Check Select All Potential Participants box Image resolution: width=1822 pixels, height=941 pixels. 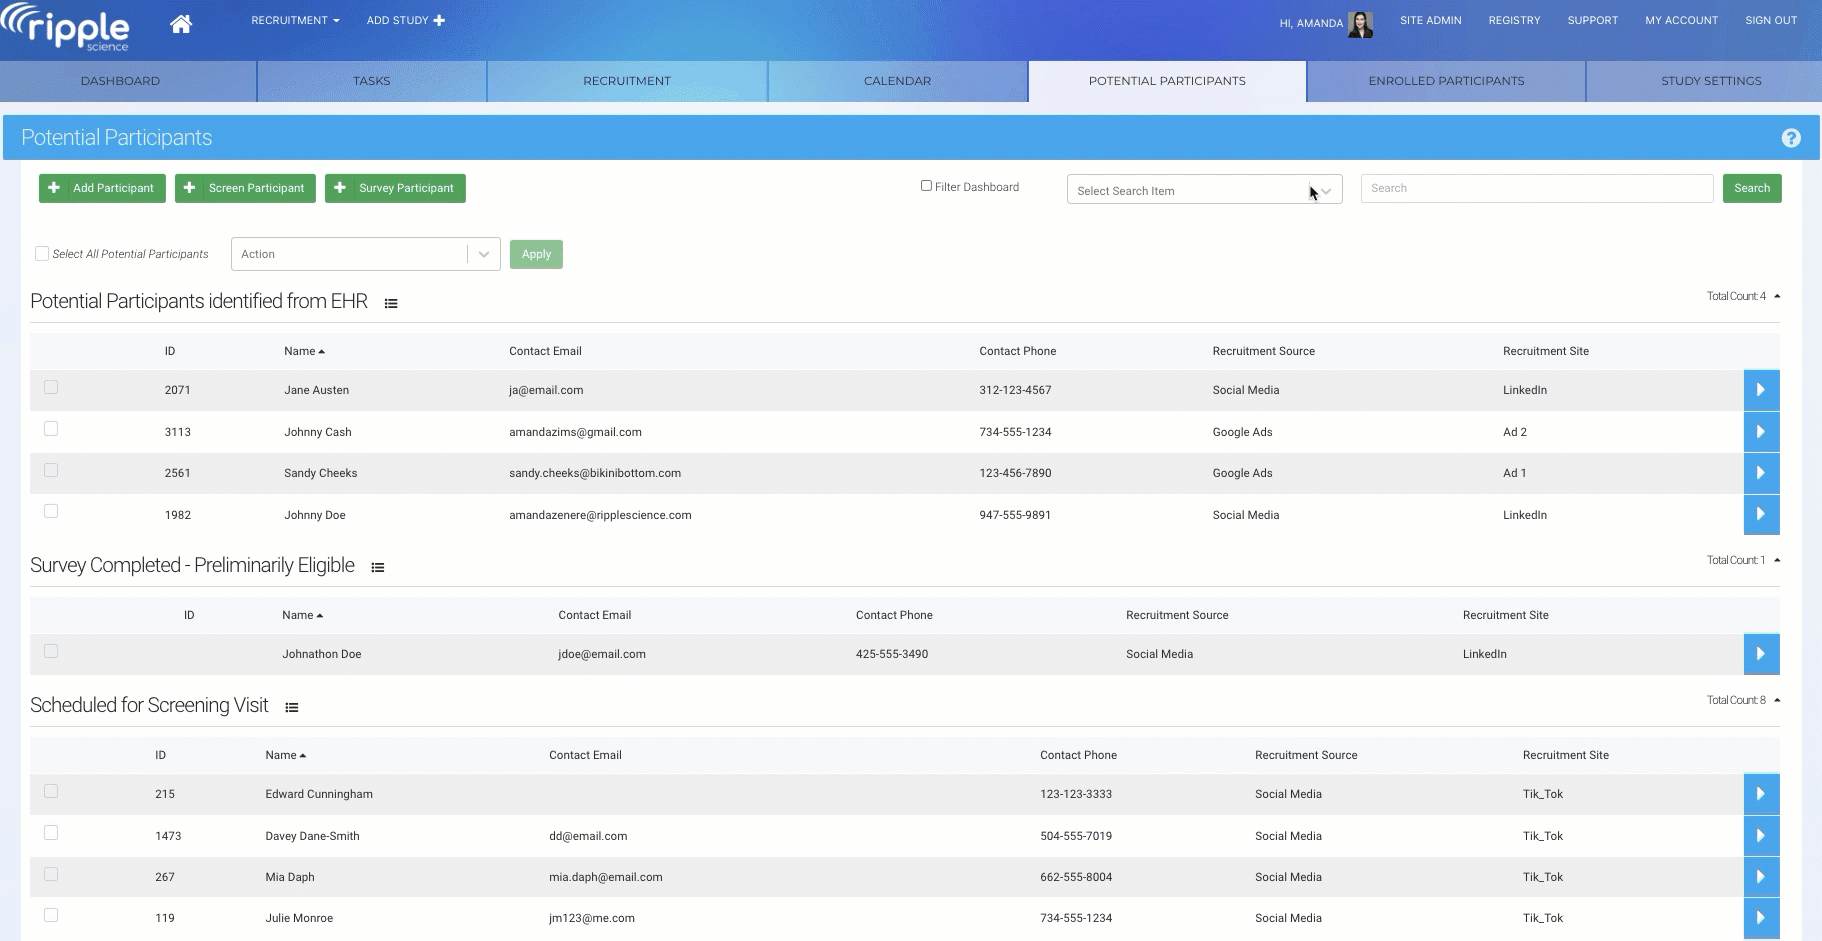42,254
